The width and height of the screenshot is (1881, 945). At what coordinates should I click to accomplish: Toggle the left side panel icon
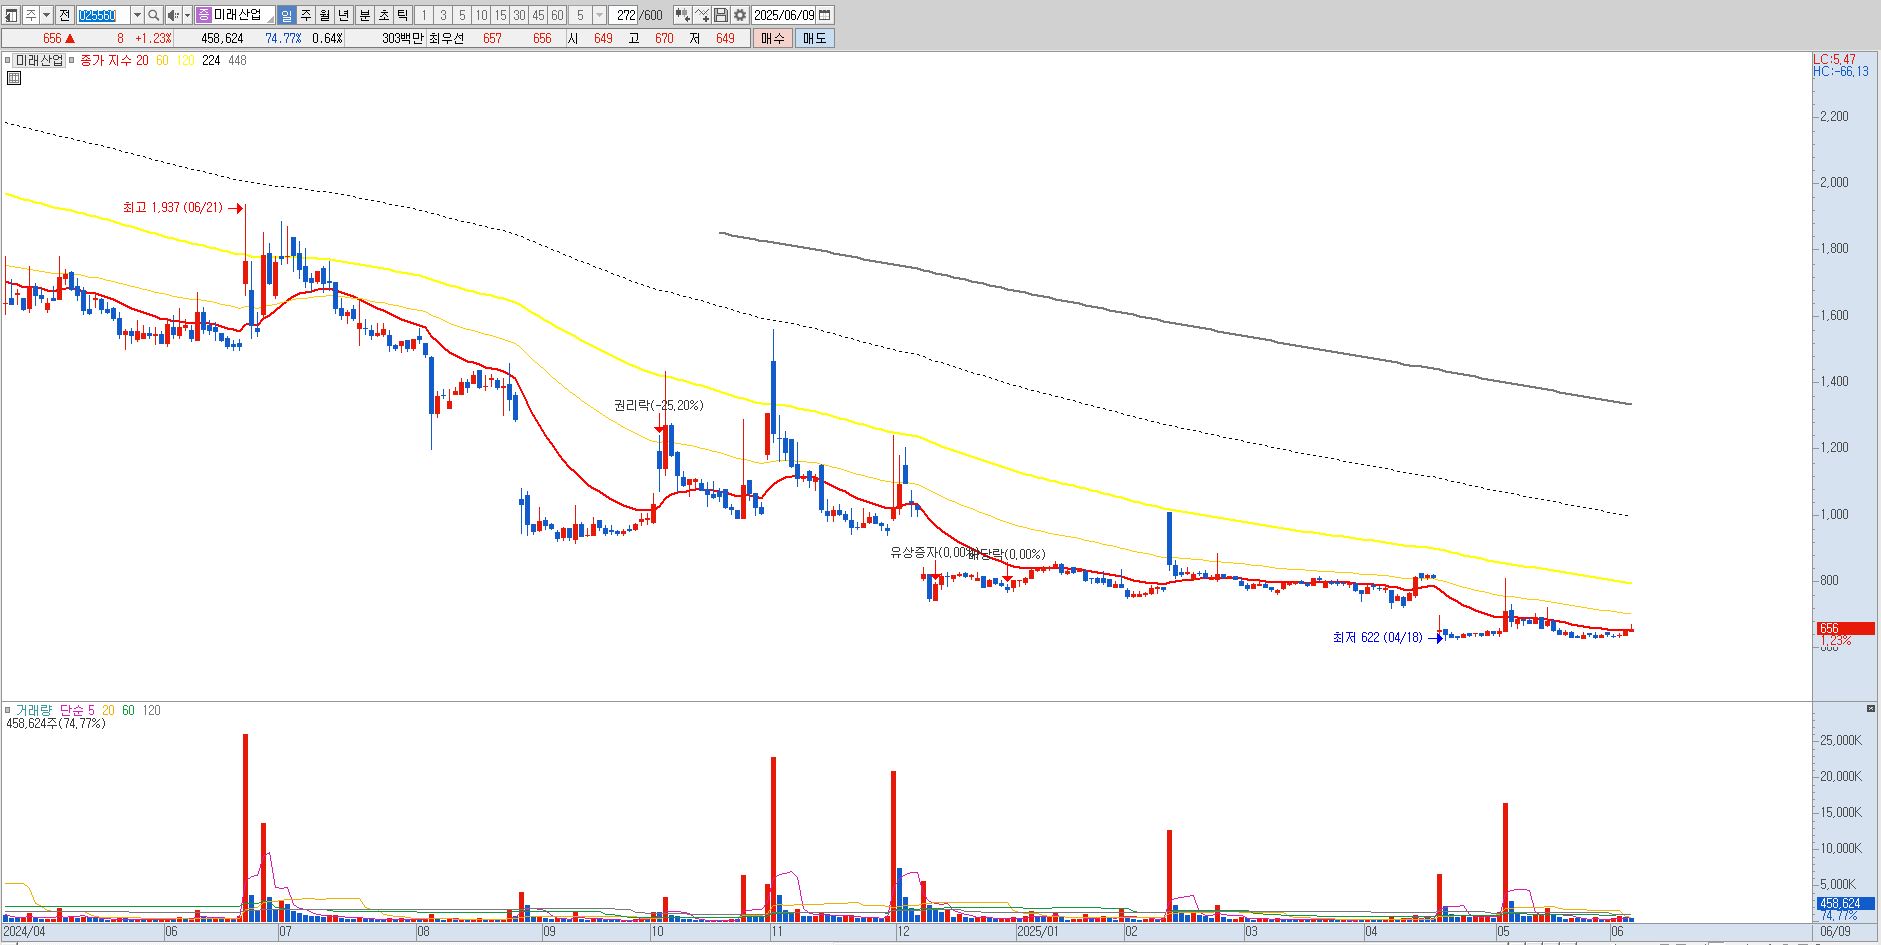11,15
